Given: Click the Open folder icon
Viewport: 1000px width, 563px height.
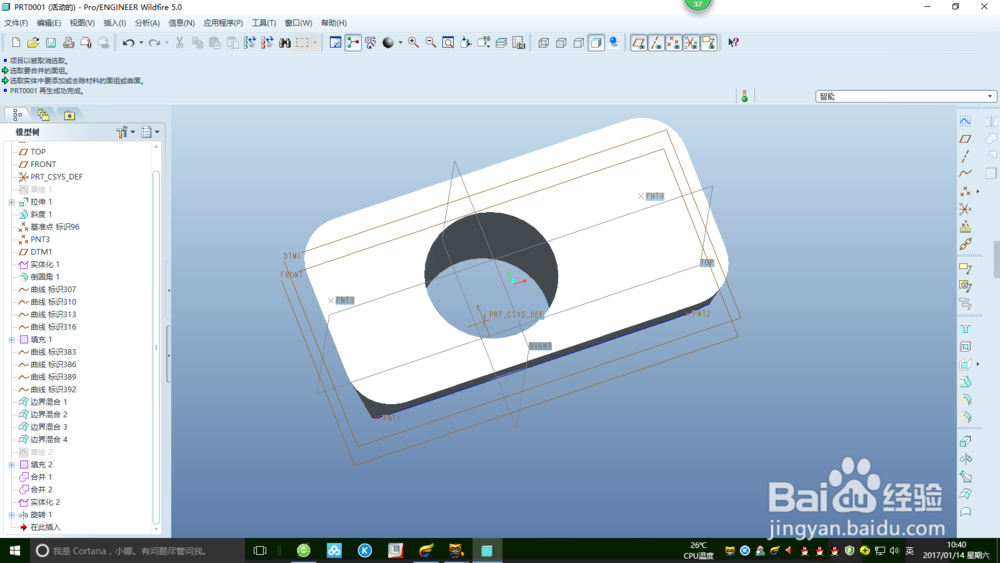Looking at the screenshot, I should 33,43.
